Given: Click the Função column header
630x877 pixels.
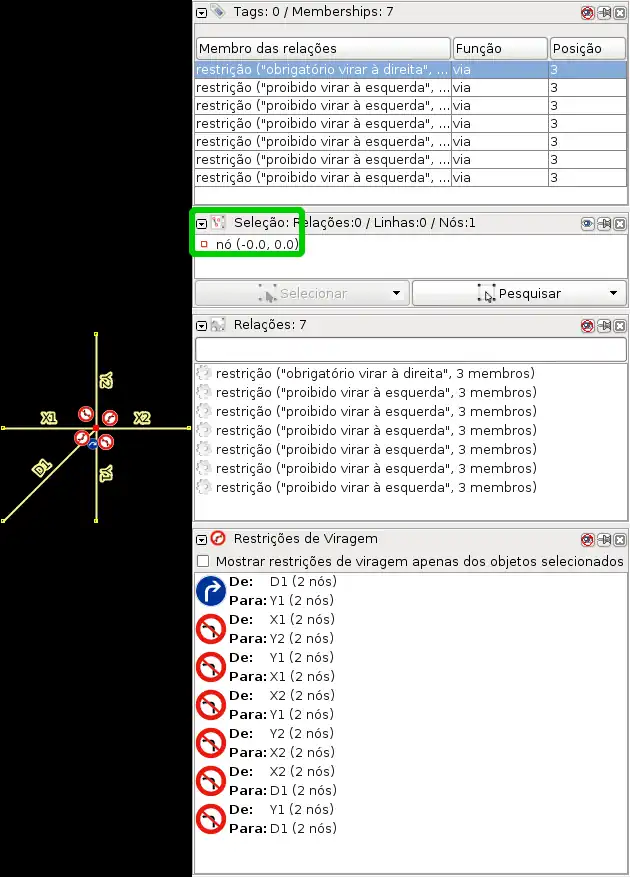Looking at the screenshot, I should tap(498, 48).
